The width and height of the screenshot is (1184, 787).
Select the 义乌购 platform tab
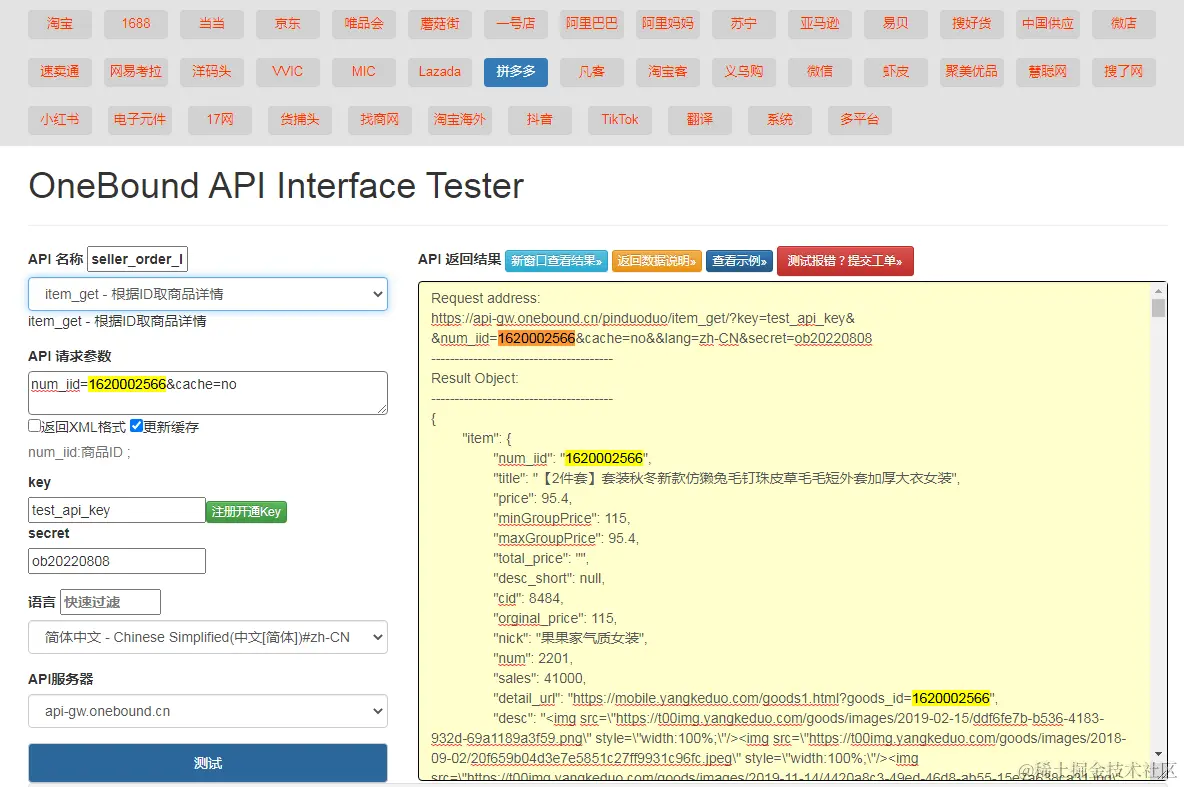click(x=744, y=72)
